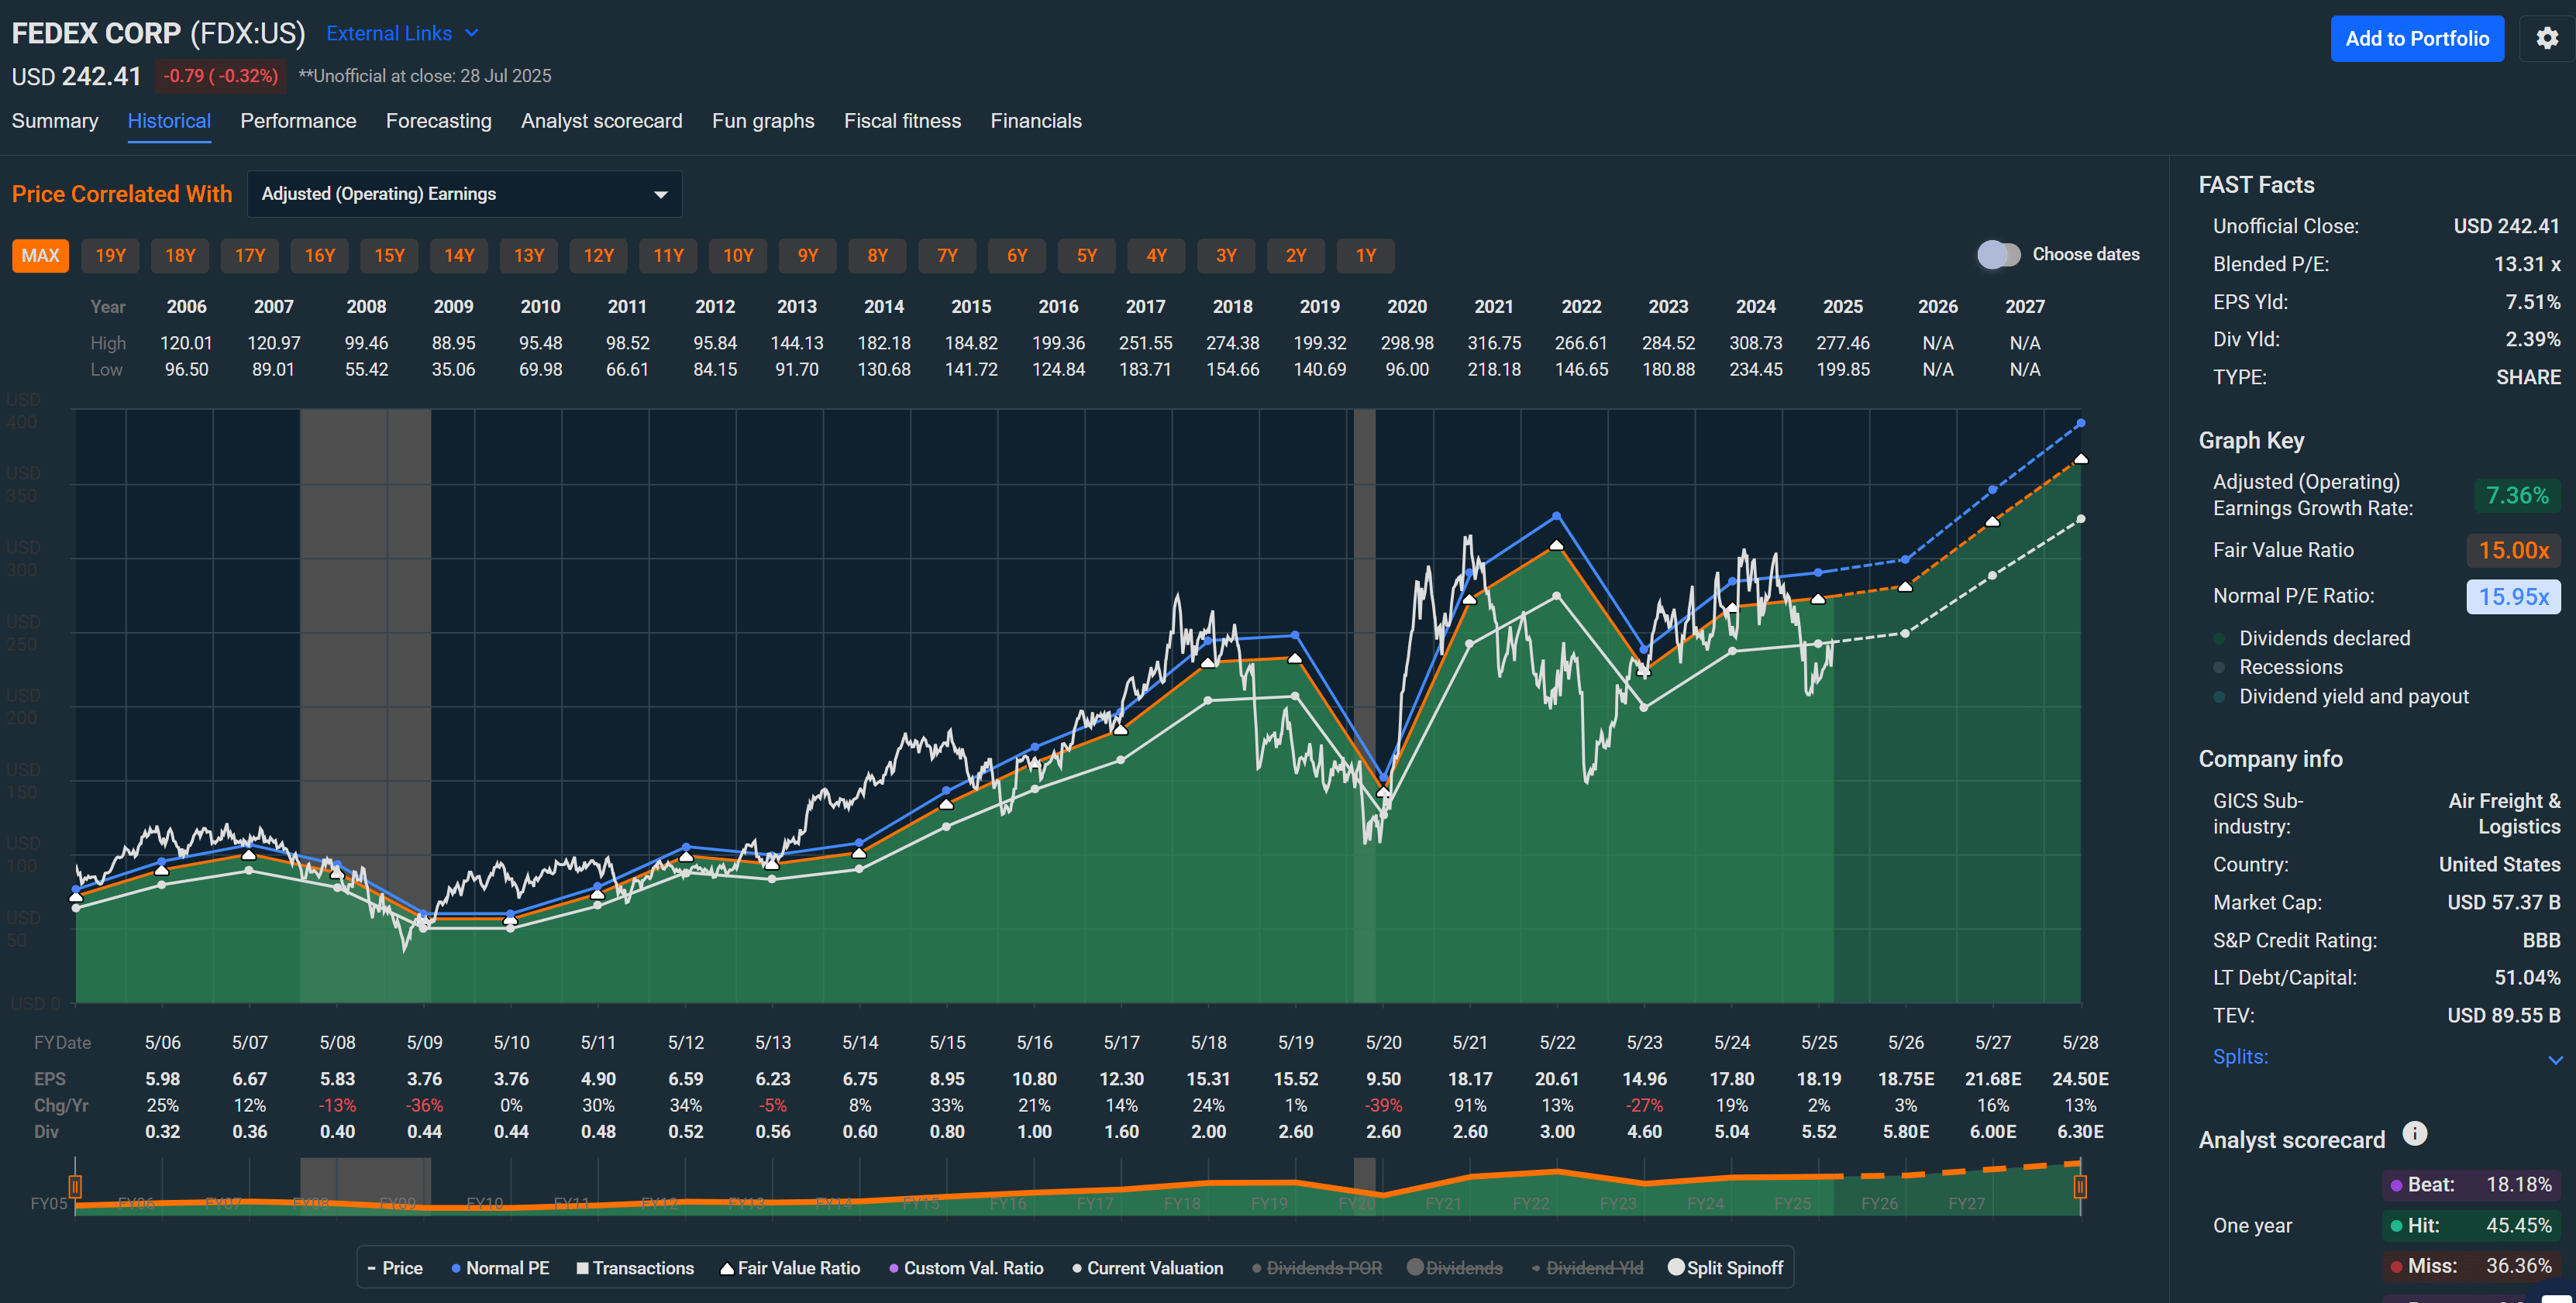This screenshot has height=1303, width=2576.
Task: Show the Dividend Yld overlay
Action: coord(1537,1267)
